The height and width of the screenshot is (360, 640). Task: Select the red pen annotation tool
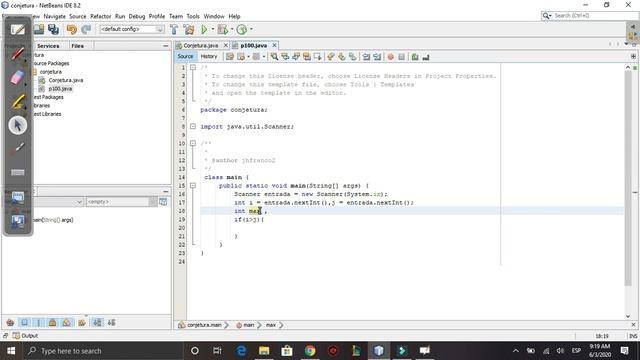[18, 53]
